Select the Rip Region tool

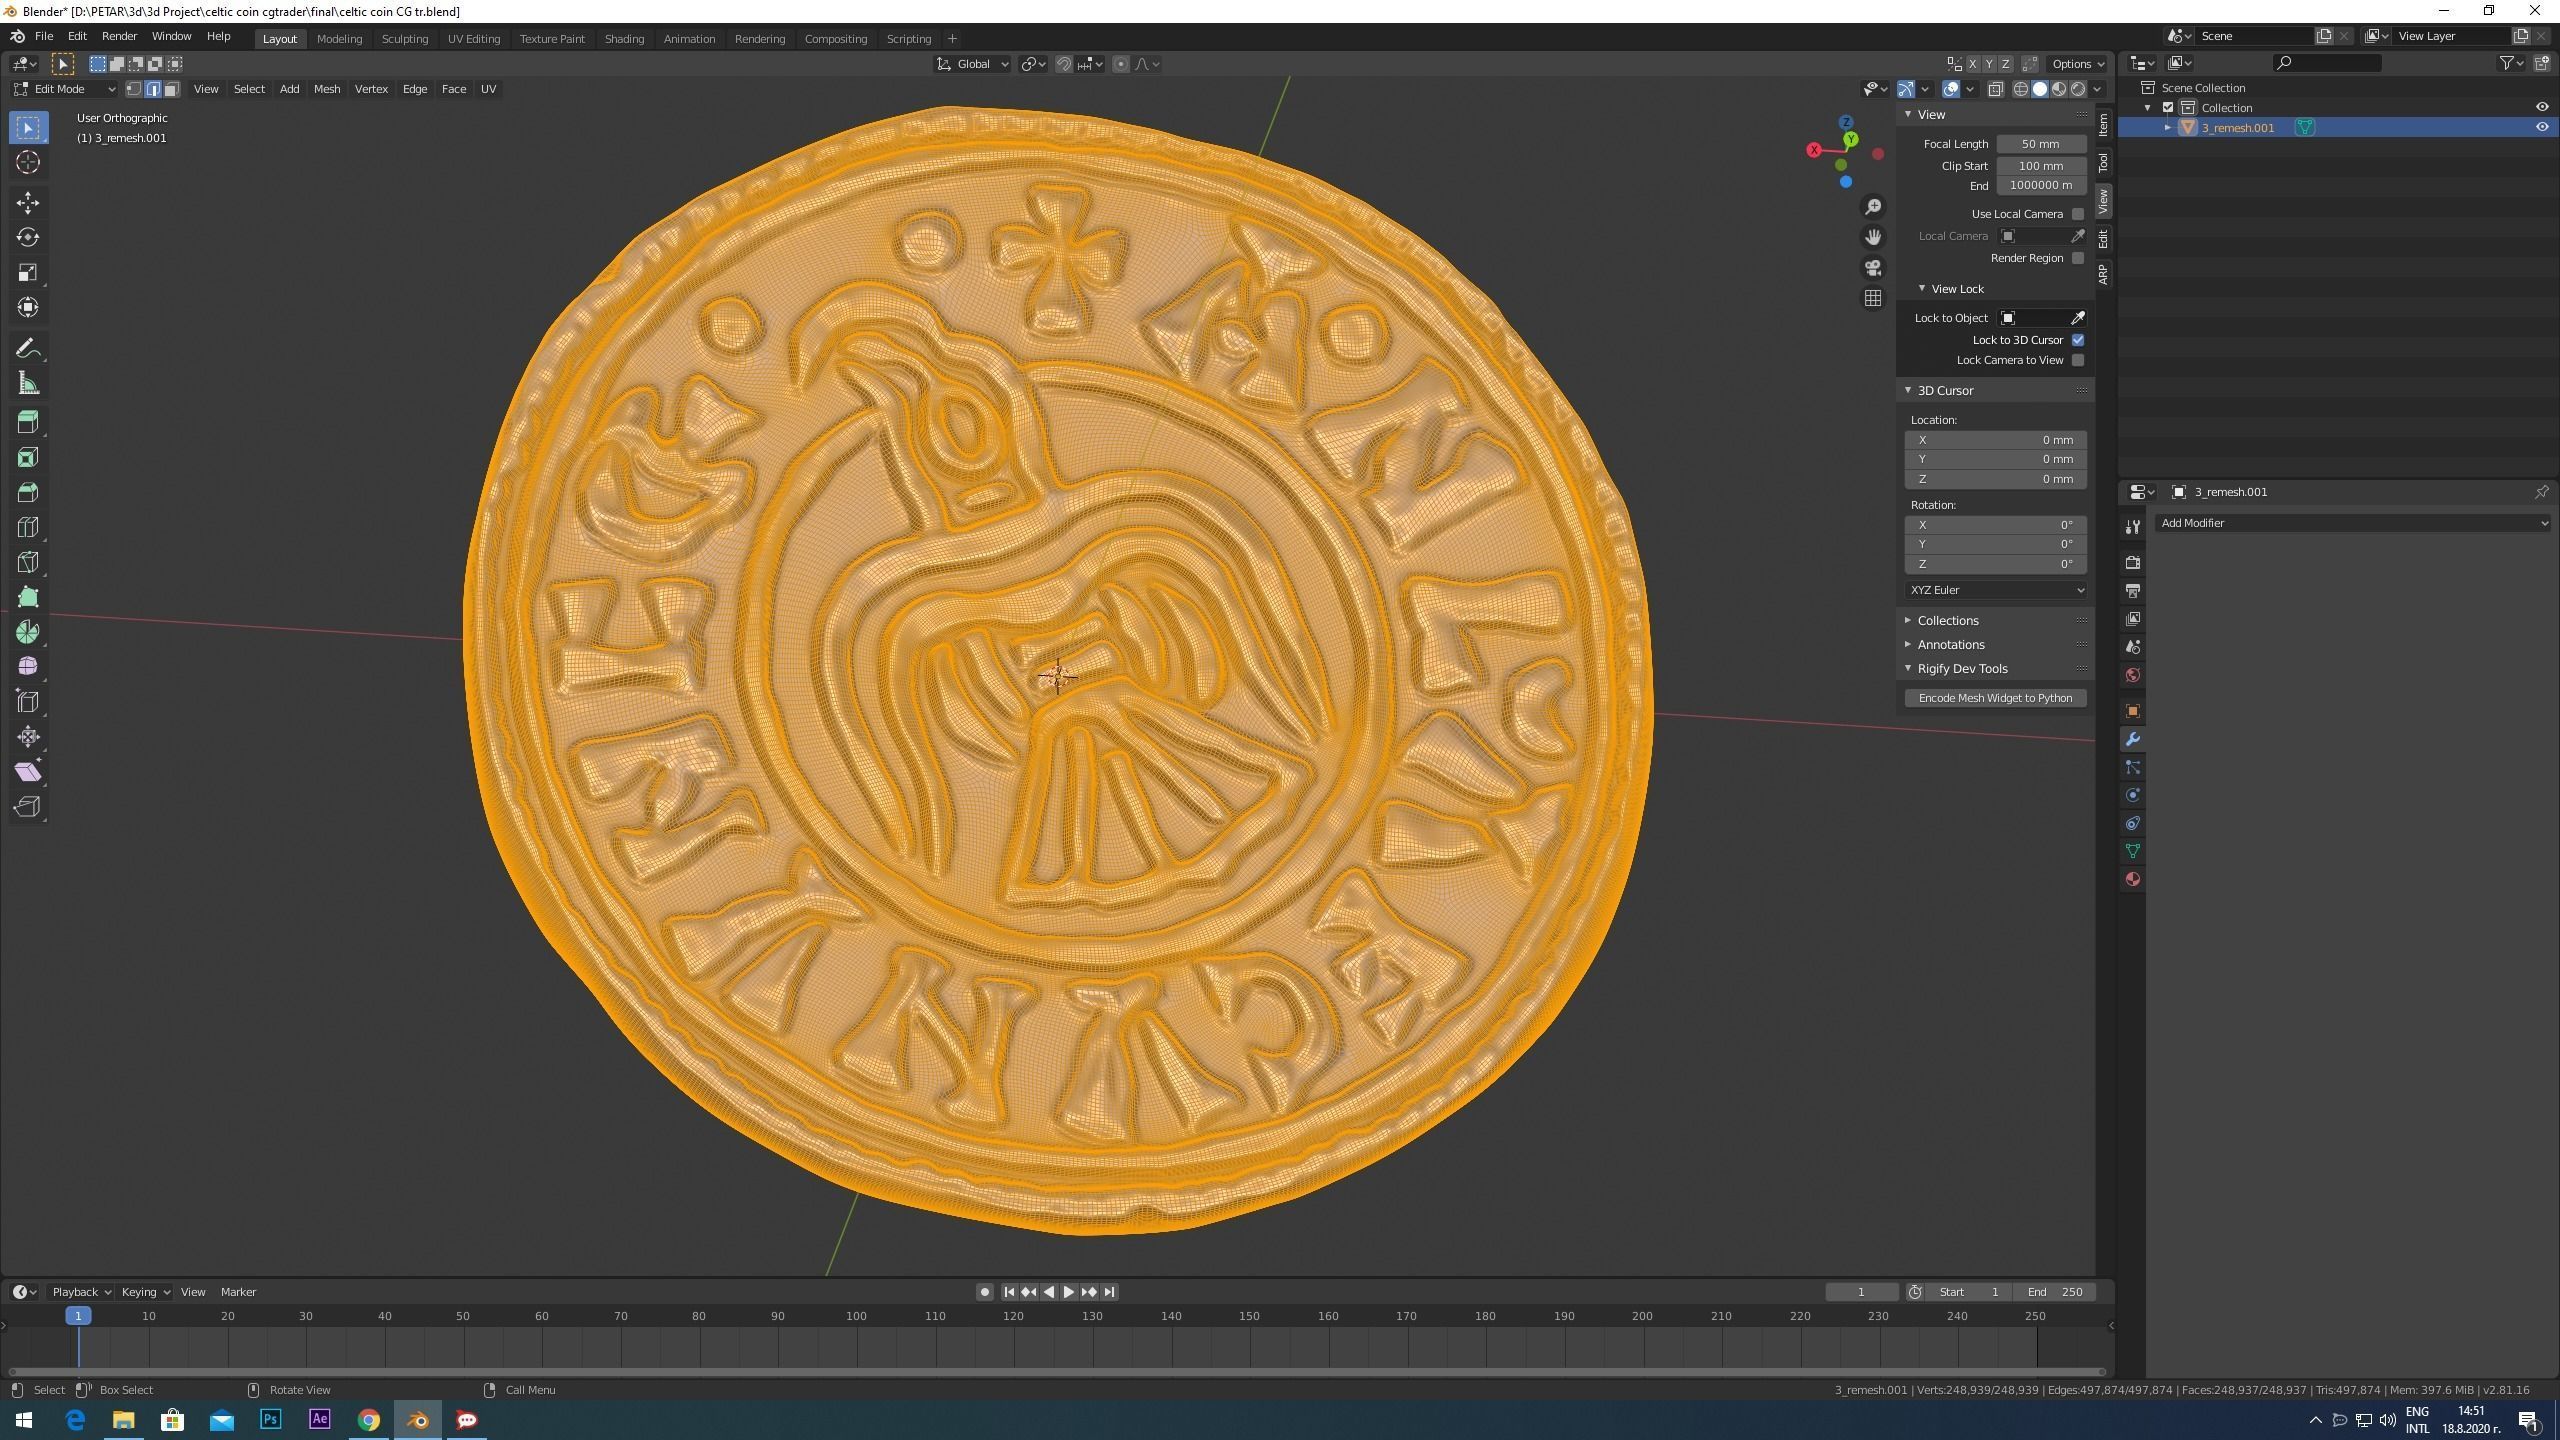click(x=28, y=807)
